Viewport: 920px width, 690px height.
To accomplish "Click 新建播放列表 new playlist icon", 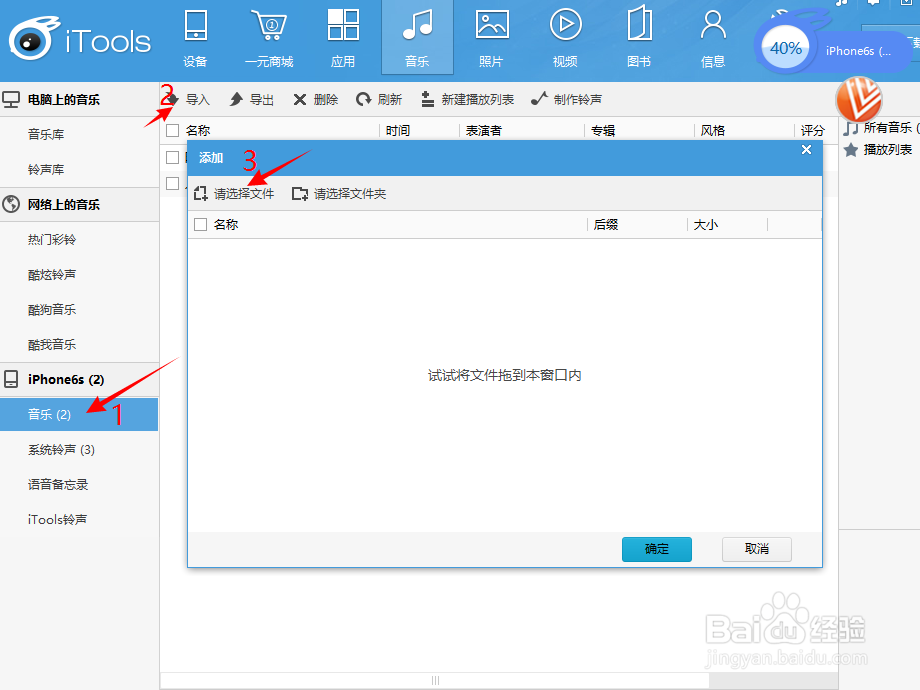I will pyautogui.click(x=428, y=99).
